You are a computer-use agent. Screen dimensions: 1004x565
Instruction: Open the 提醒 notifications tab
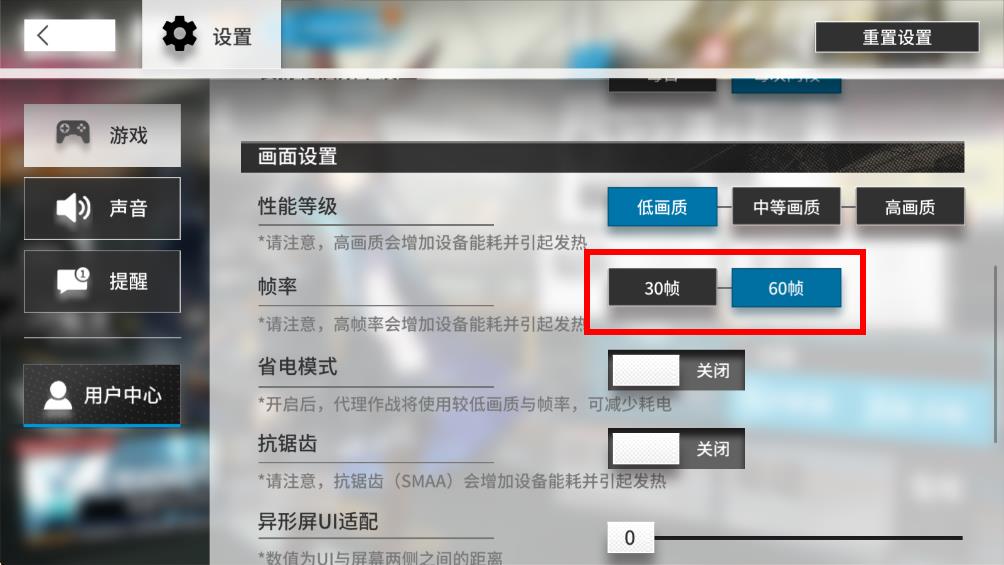point(102,281)
